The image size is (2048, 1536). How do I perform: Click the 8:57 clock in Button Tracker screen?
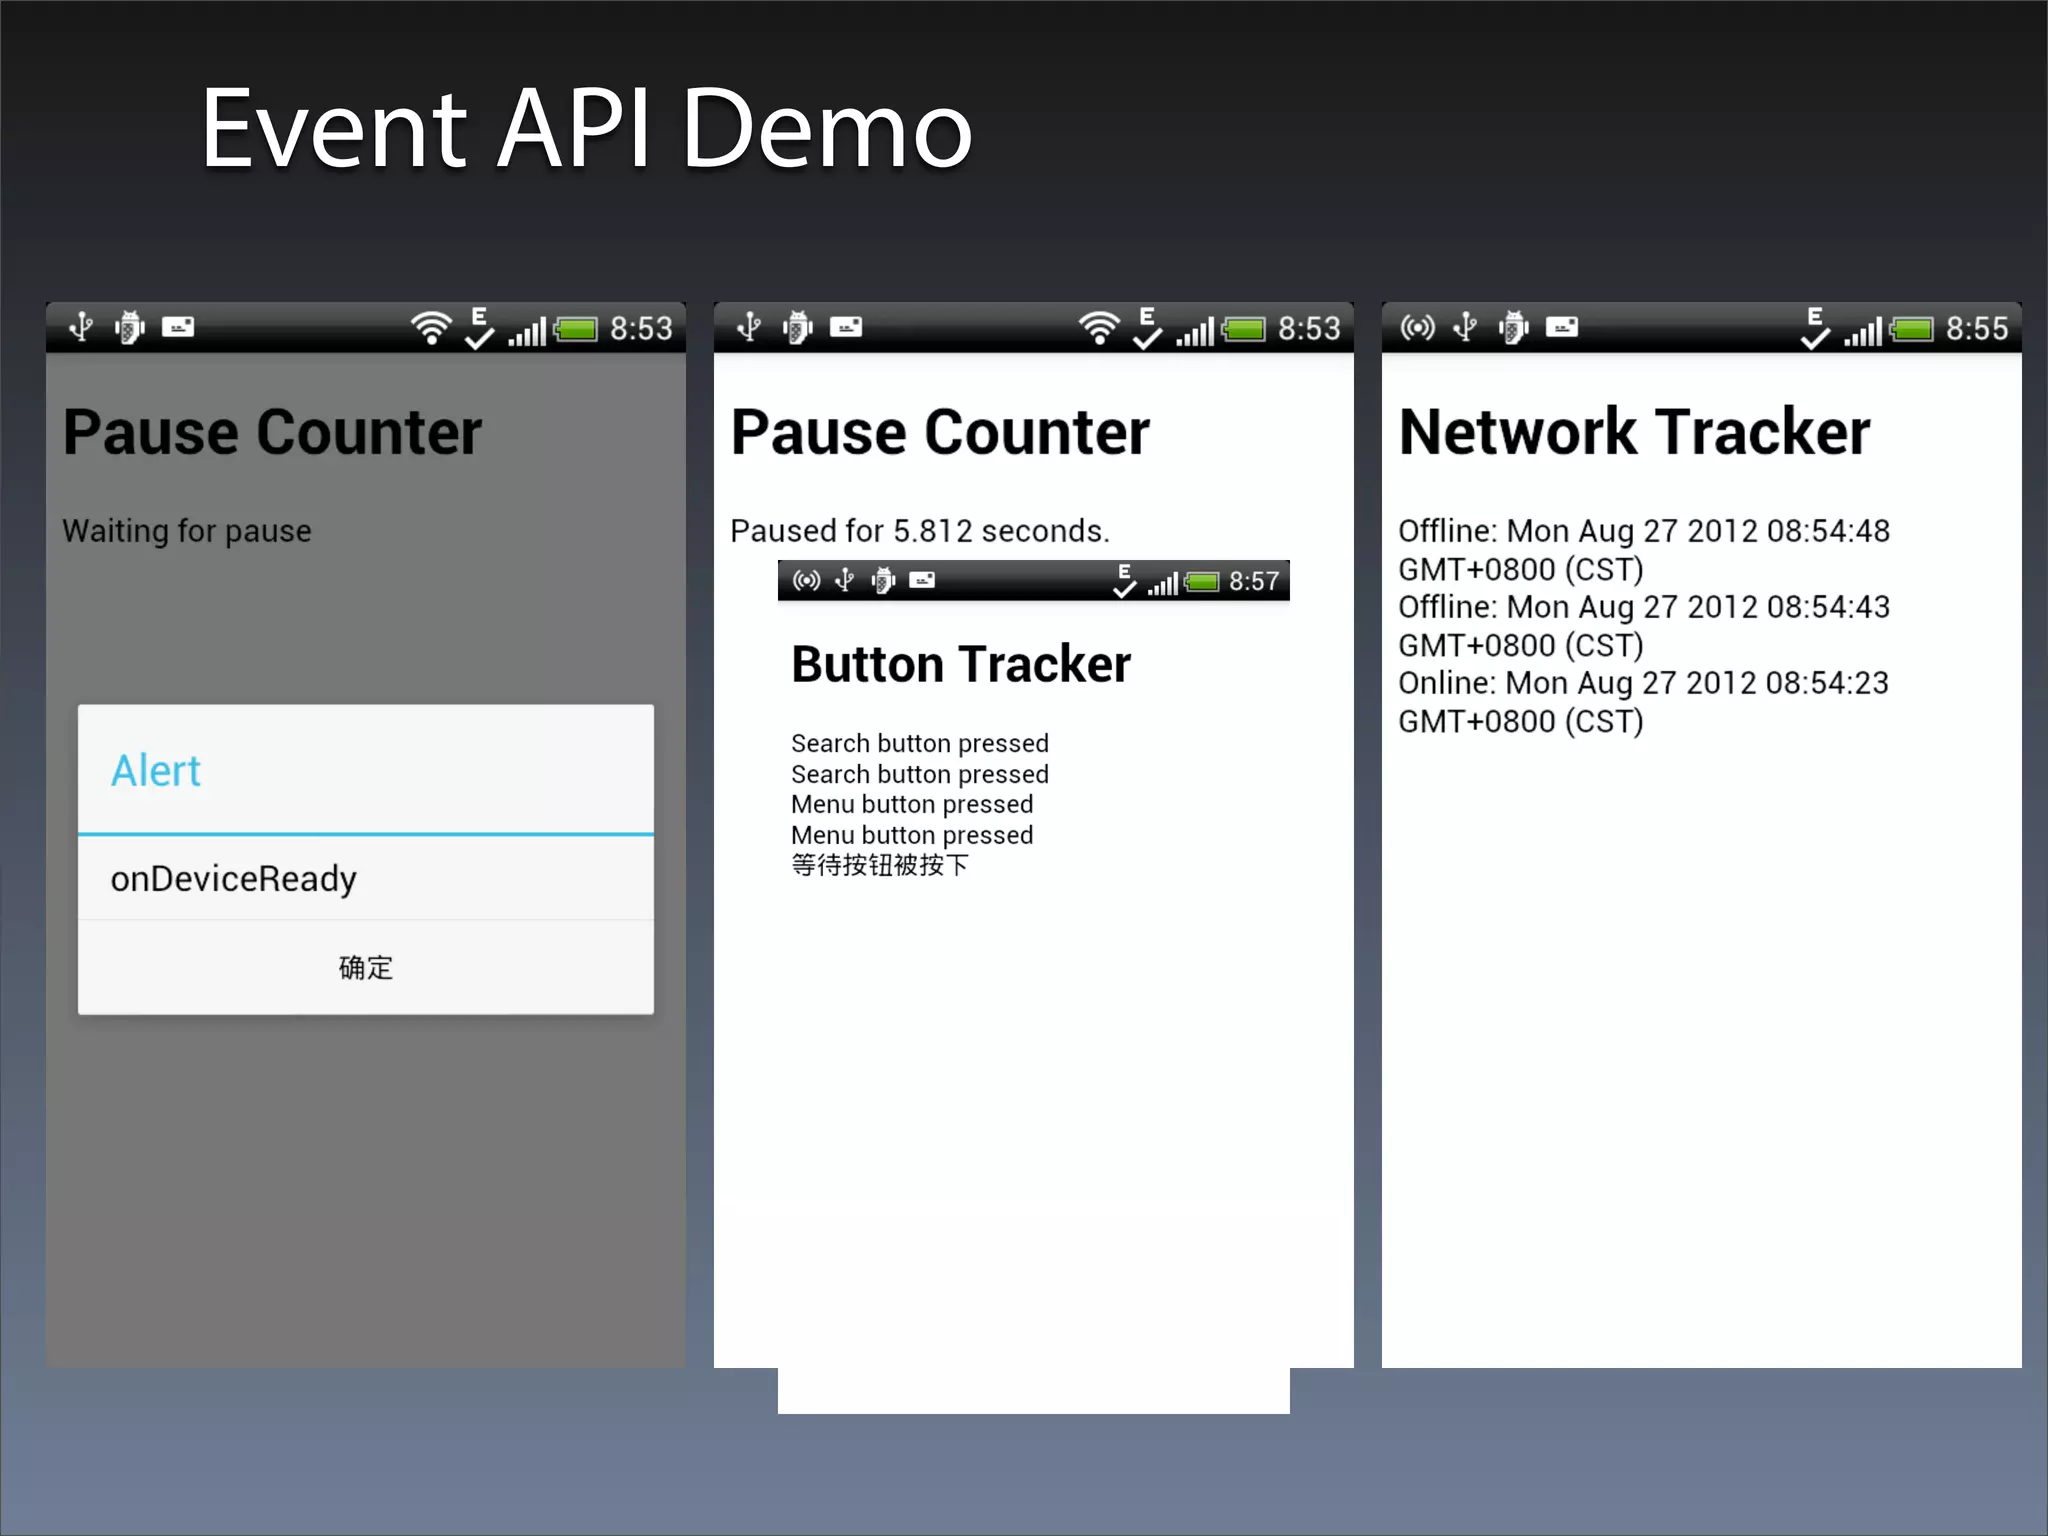(x=1254, y=581)
